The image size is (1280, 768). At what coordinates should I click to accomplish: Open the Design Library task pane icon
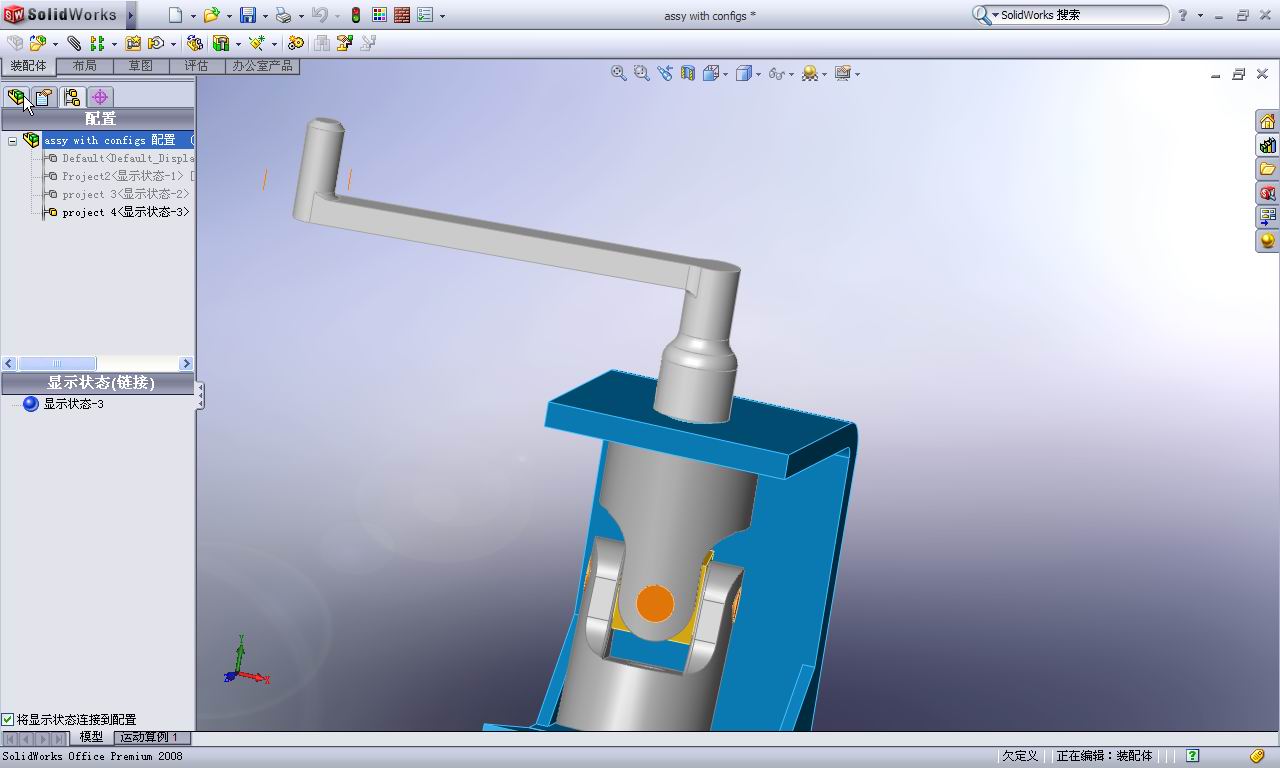pyautogui.click(x=1267, y=146)
